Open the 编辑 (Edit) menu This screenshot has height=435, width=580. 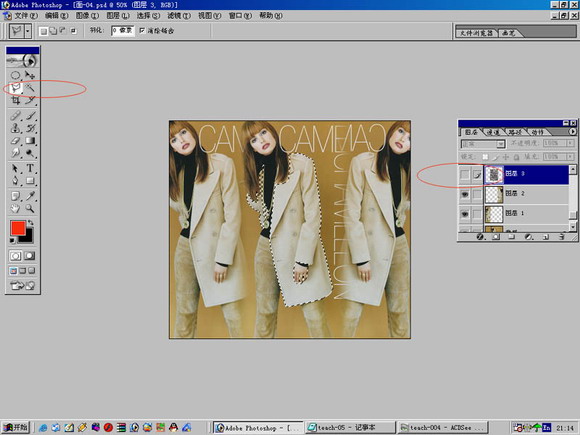[56, 16]
